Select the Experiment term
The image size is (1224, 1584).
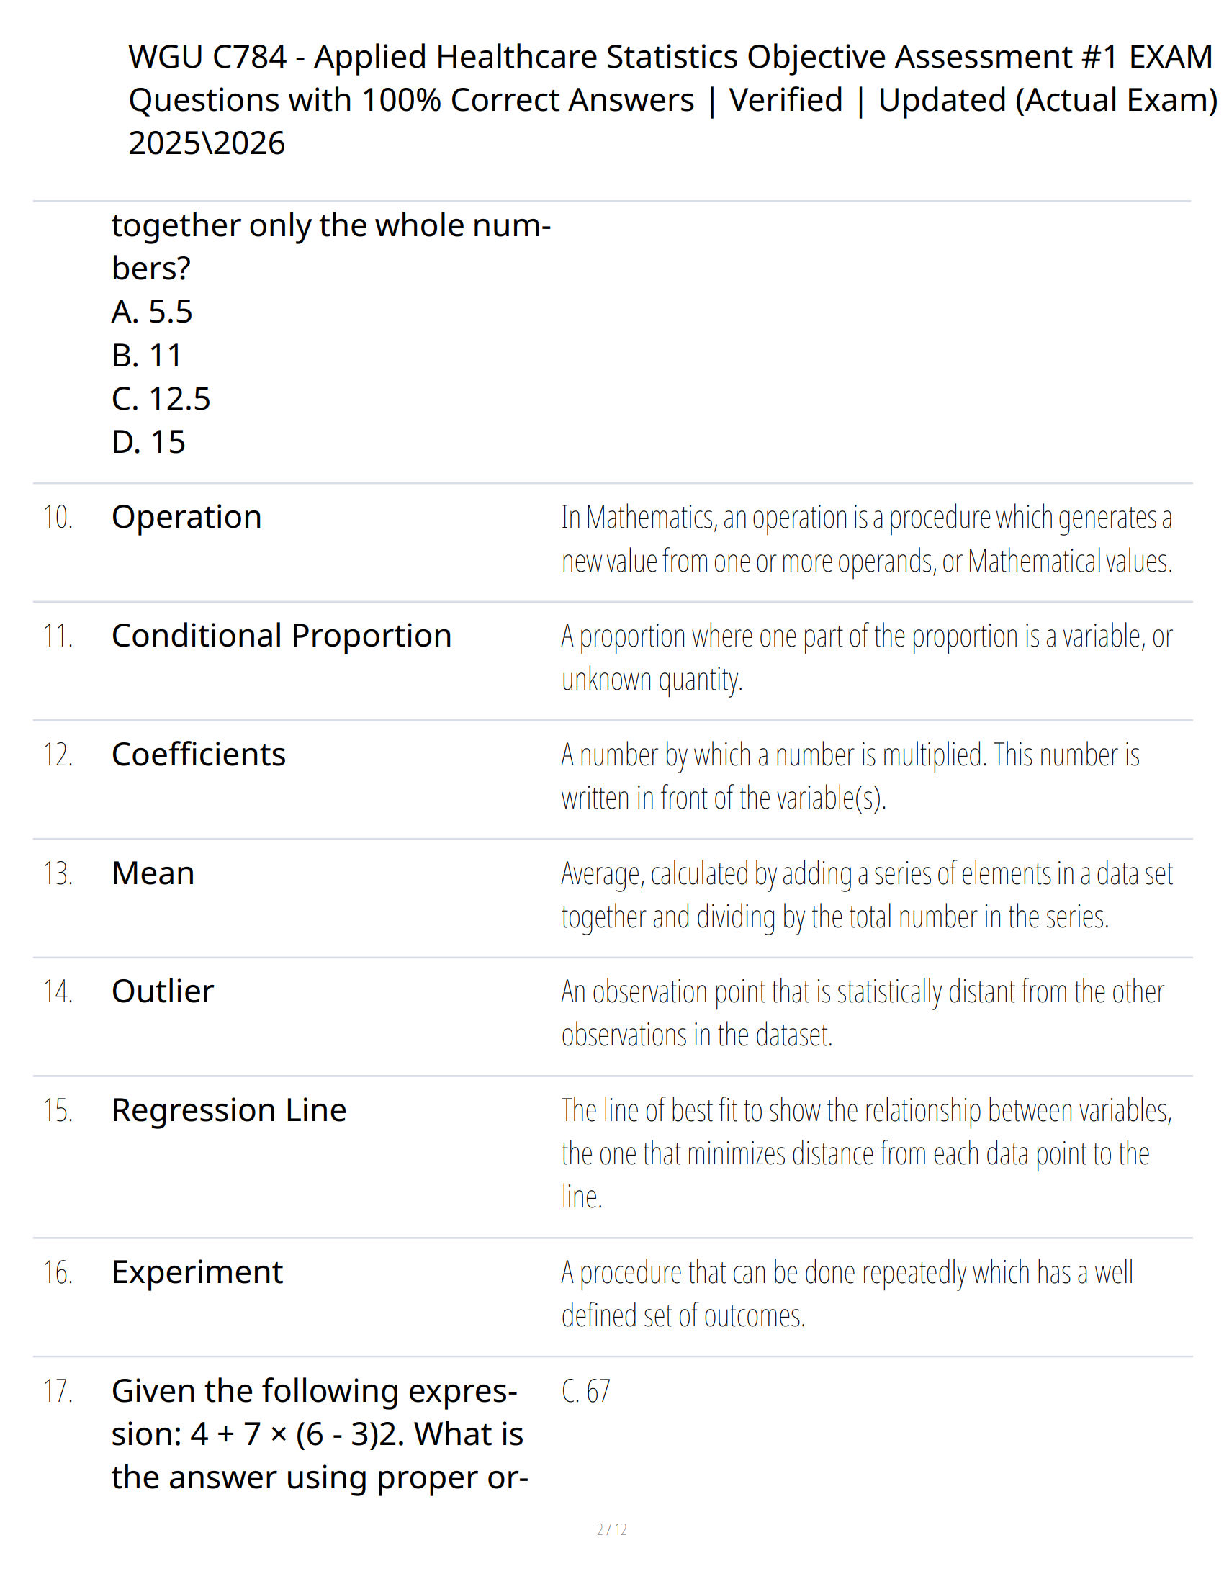197,1272
